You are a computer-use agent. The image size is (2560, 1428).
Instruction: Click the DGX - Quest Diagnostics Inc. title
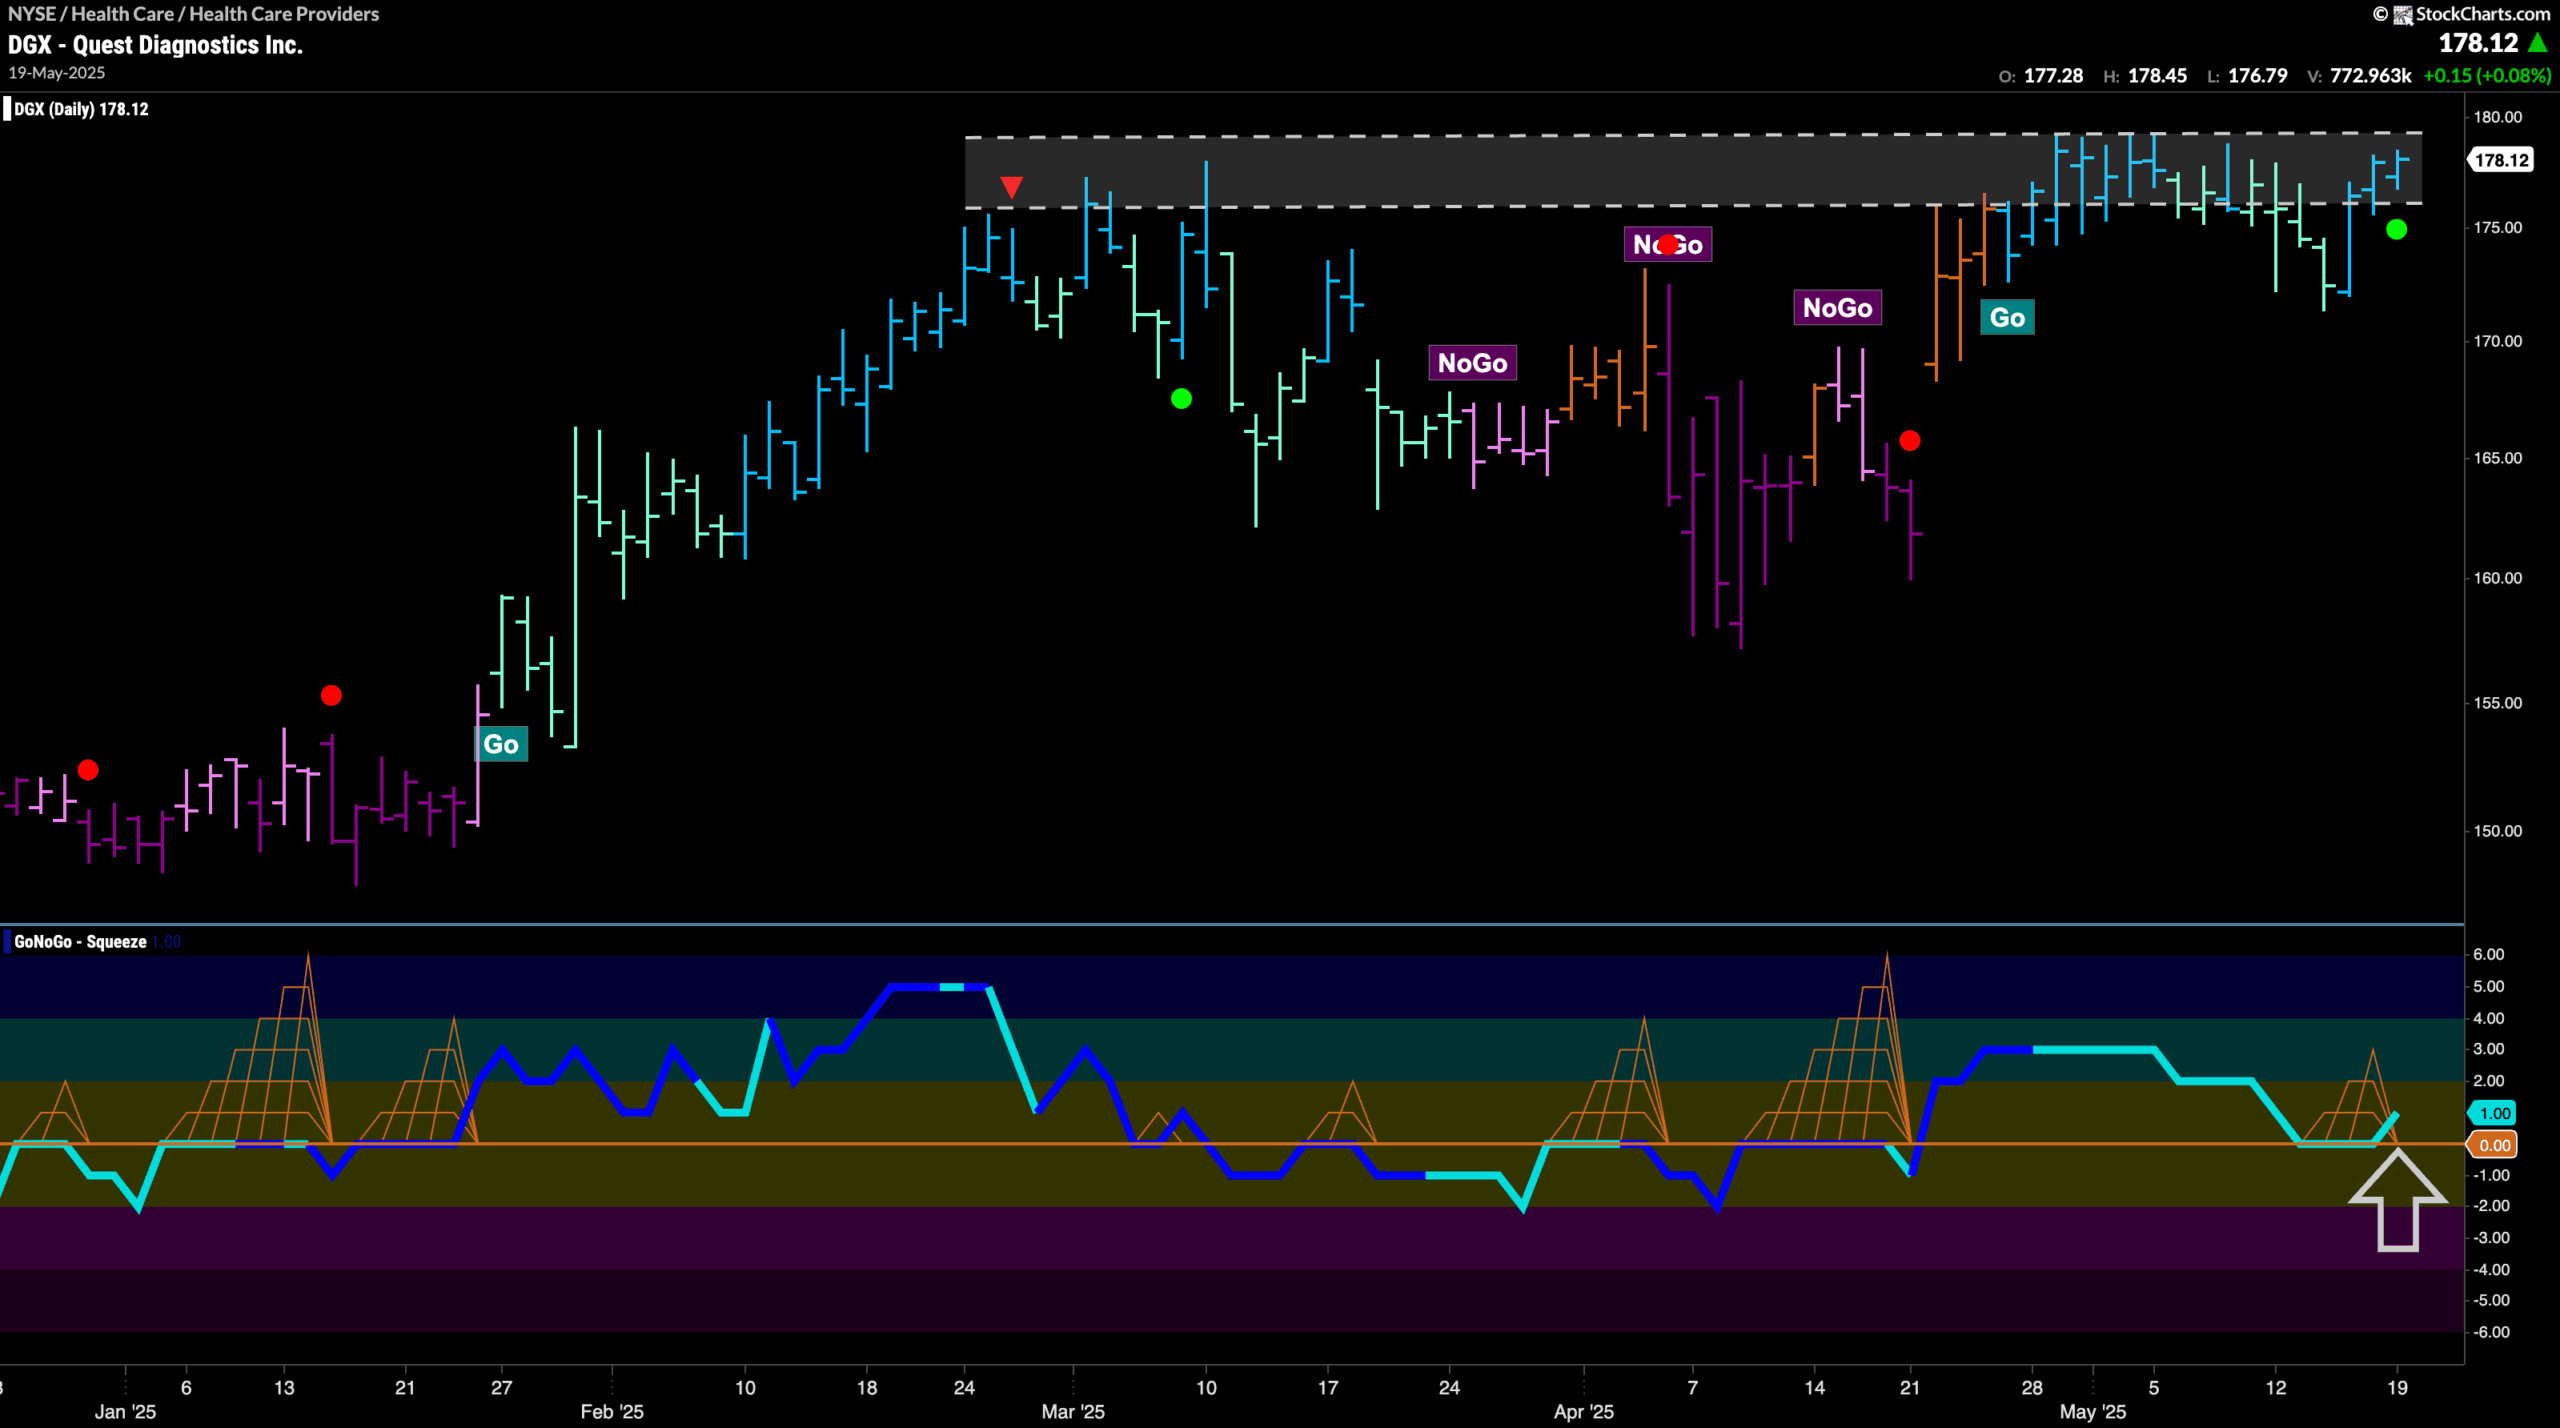pos(155,45)
